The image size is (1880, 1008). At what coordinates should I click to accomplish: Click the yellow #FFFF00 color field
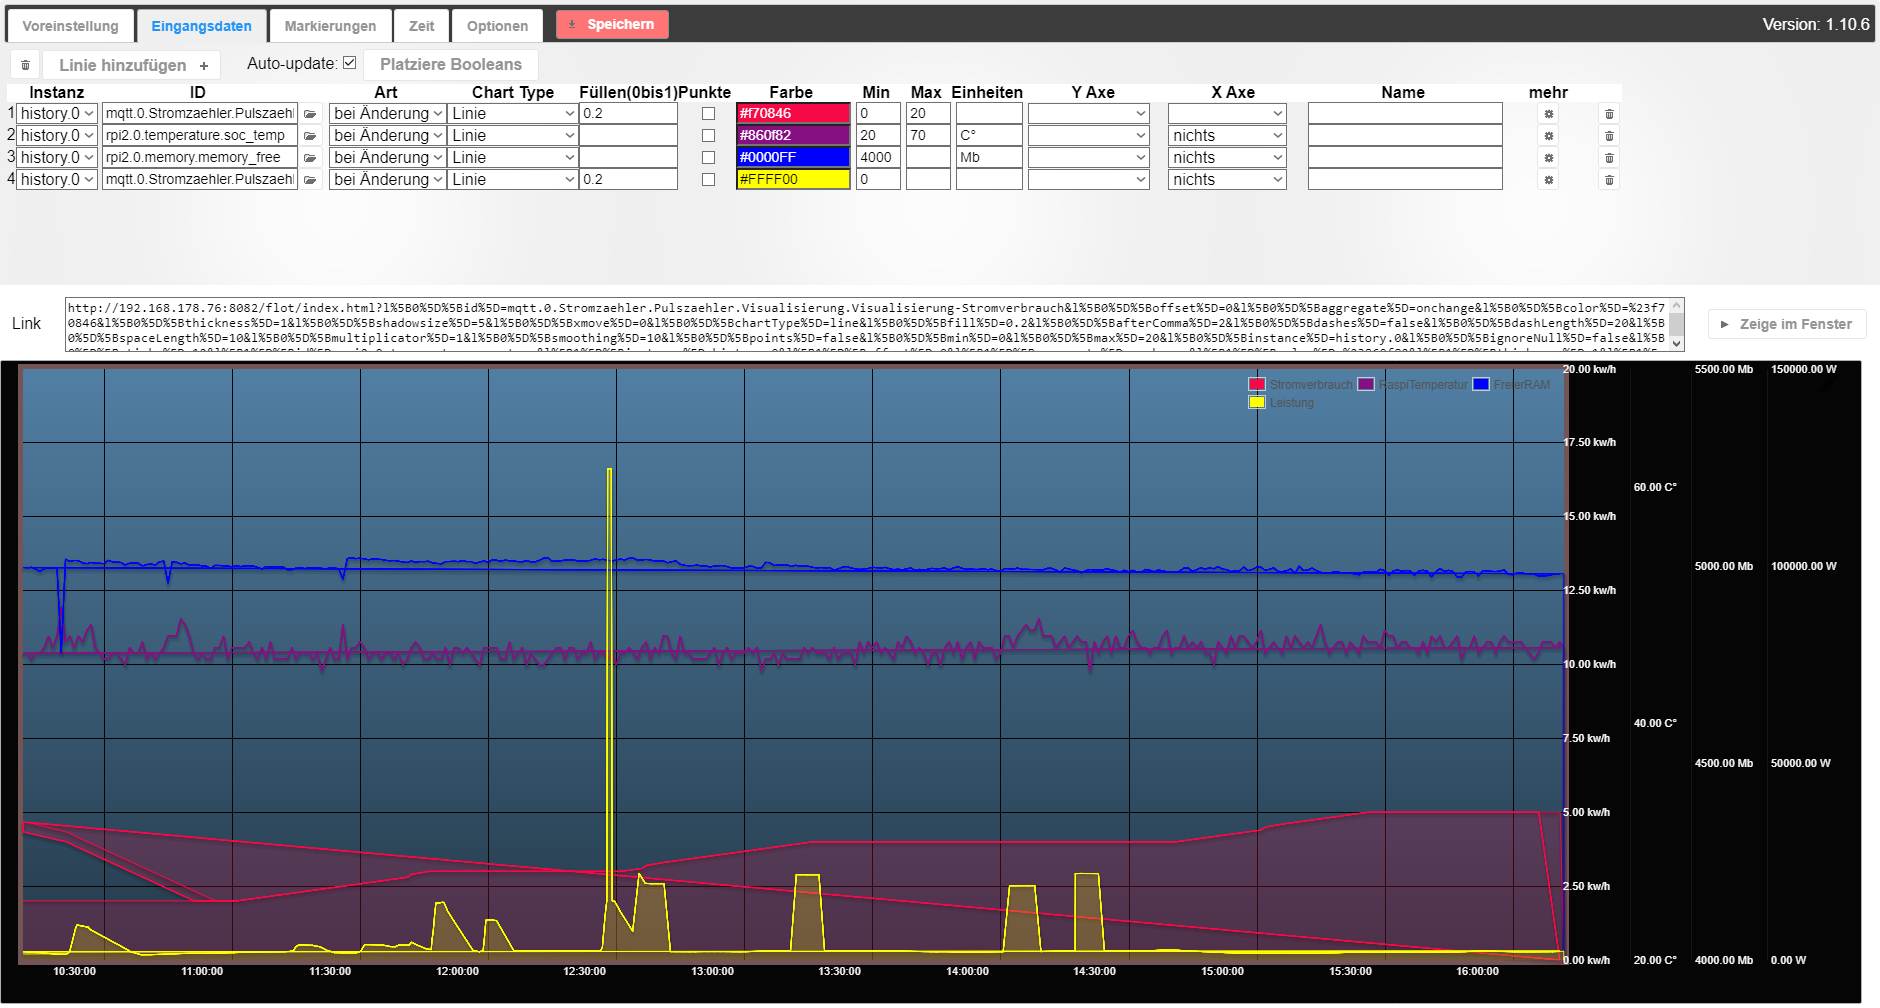pyautogui.click(x=792, y=180)
